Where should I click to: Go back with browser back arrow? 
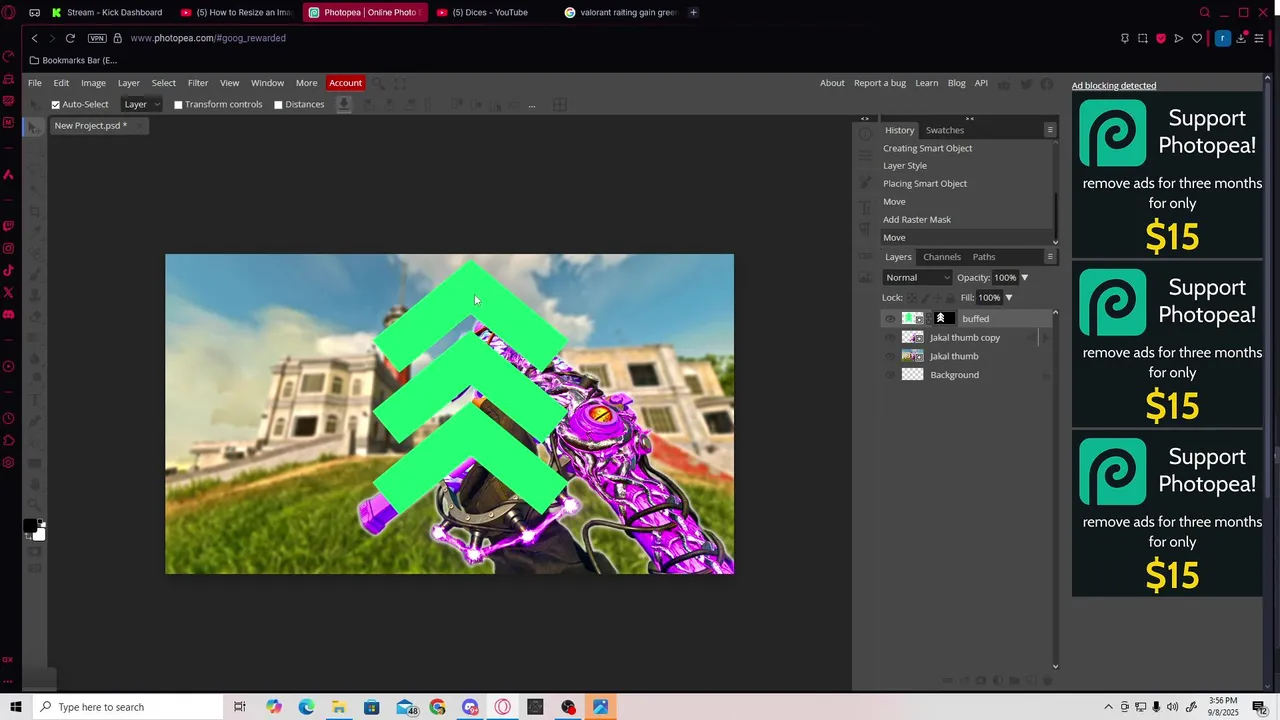click(34, 38)
